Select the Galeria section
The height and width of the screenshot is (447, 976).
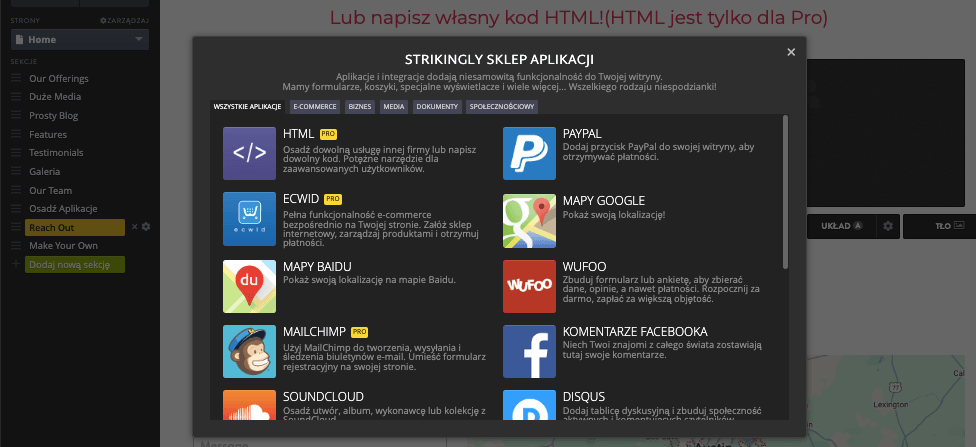click(45, 171)
